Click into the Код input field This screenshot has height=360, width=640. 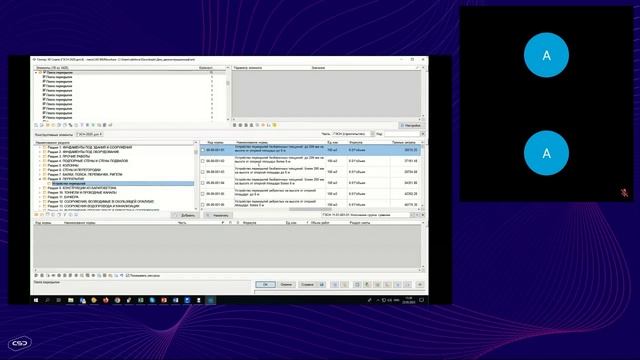pos(401,134)
